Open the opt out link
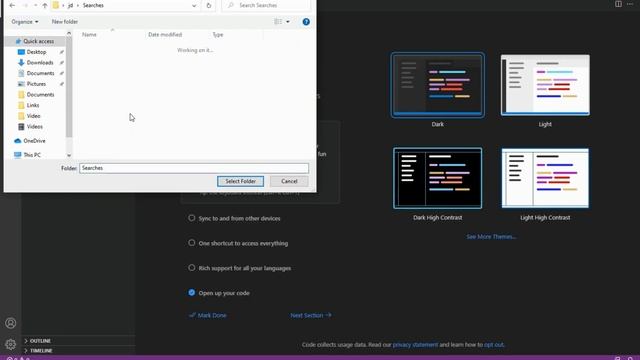This screenshot has width=640, height=360. click(493, 345)
